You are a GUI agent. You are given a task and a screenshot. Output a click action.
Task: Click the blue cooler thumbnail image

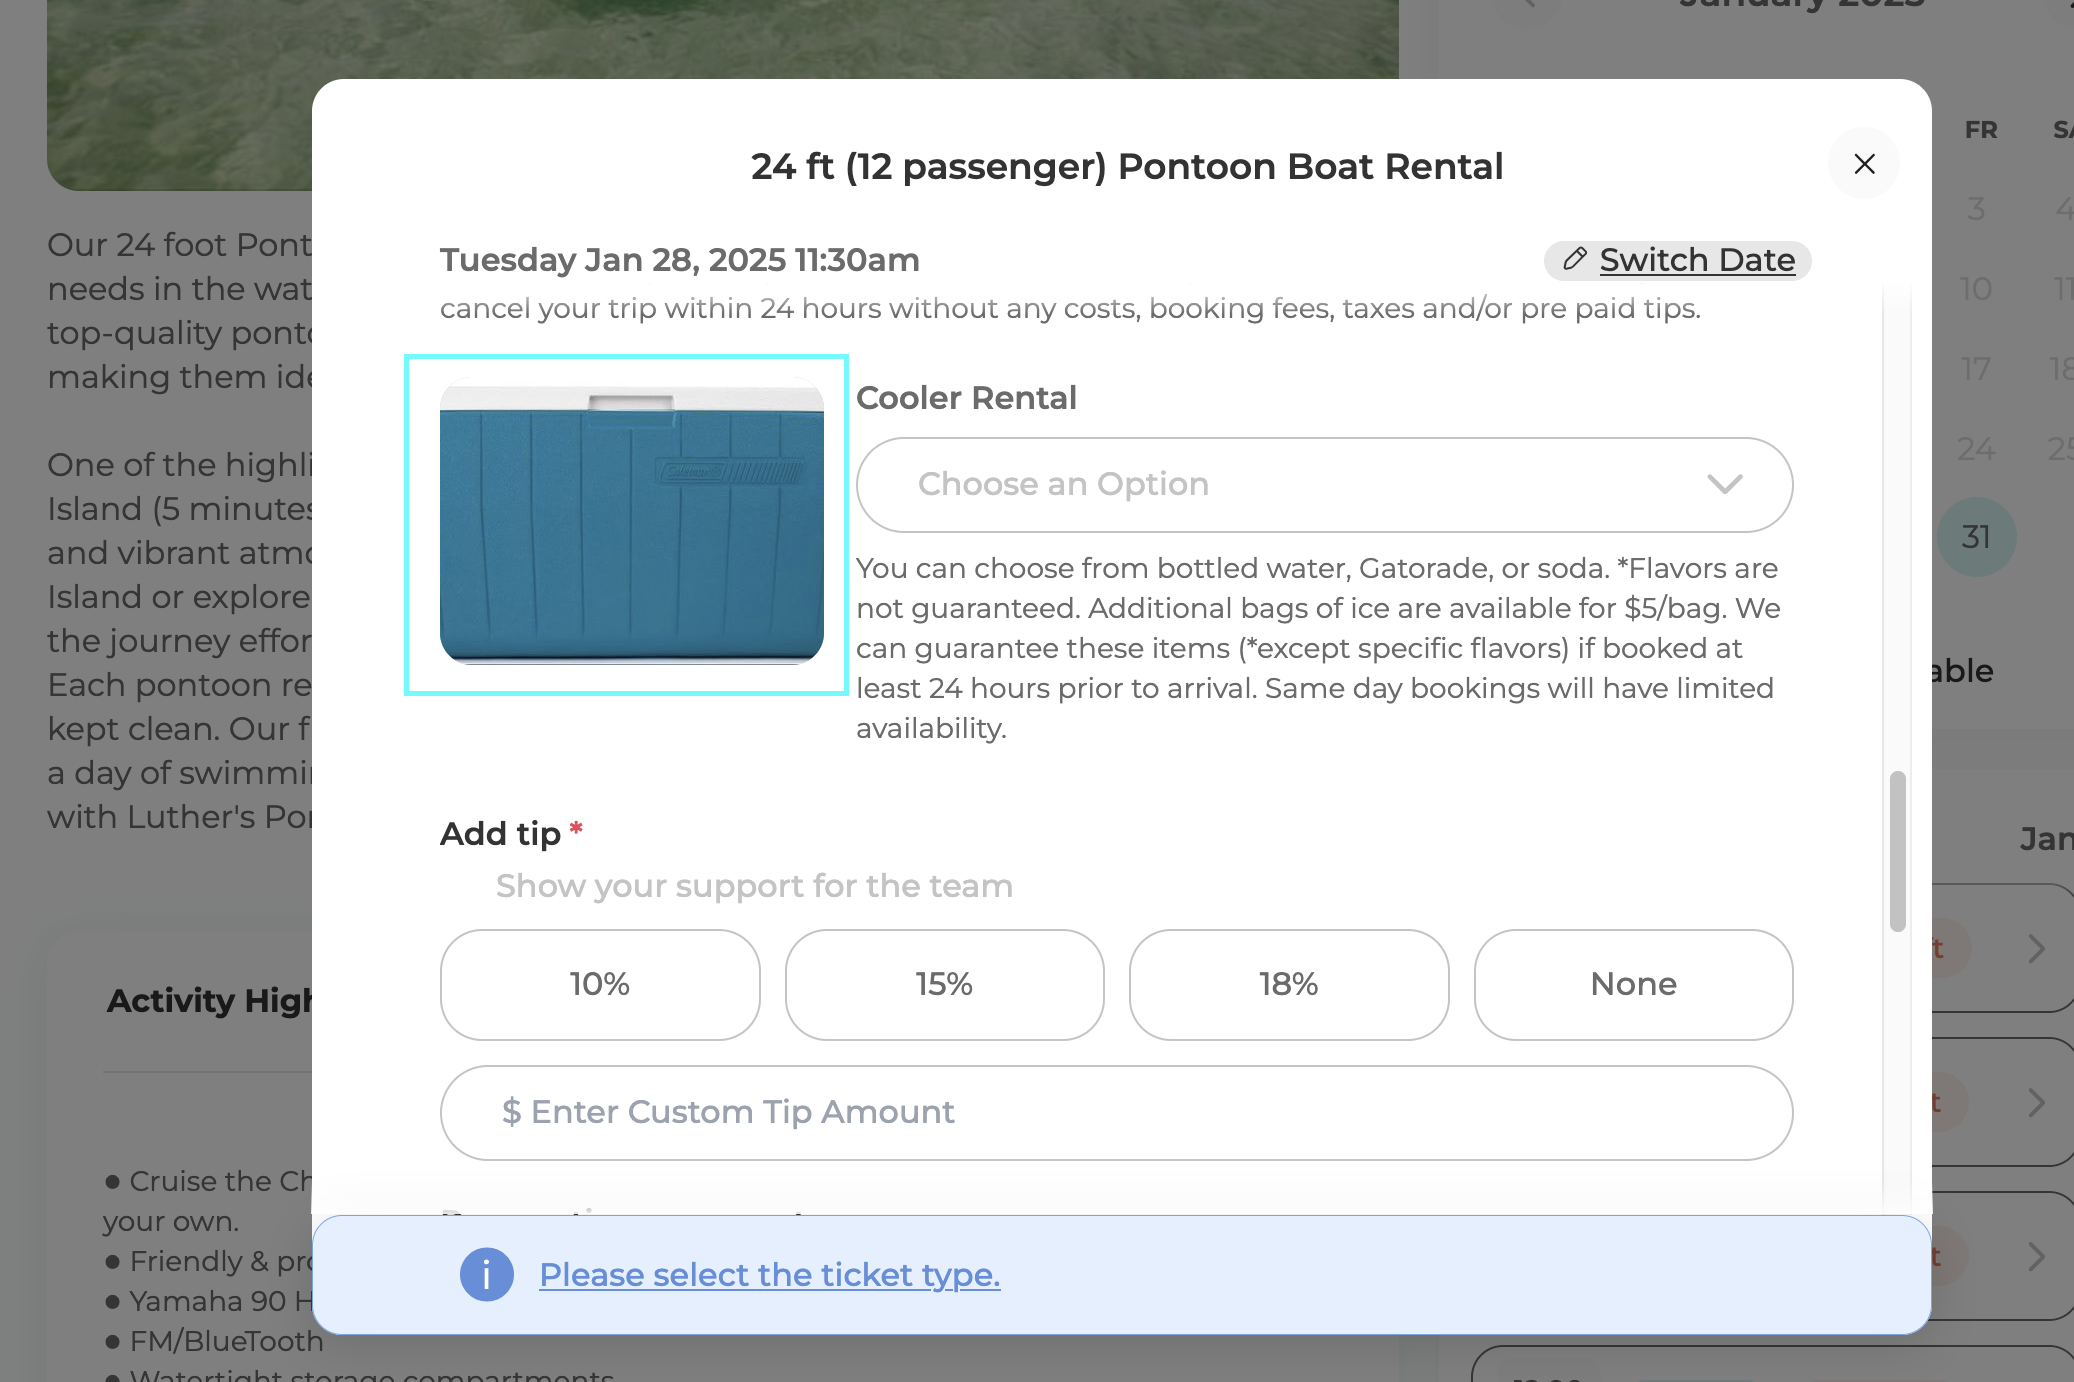[x=632, y=522]
